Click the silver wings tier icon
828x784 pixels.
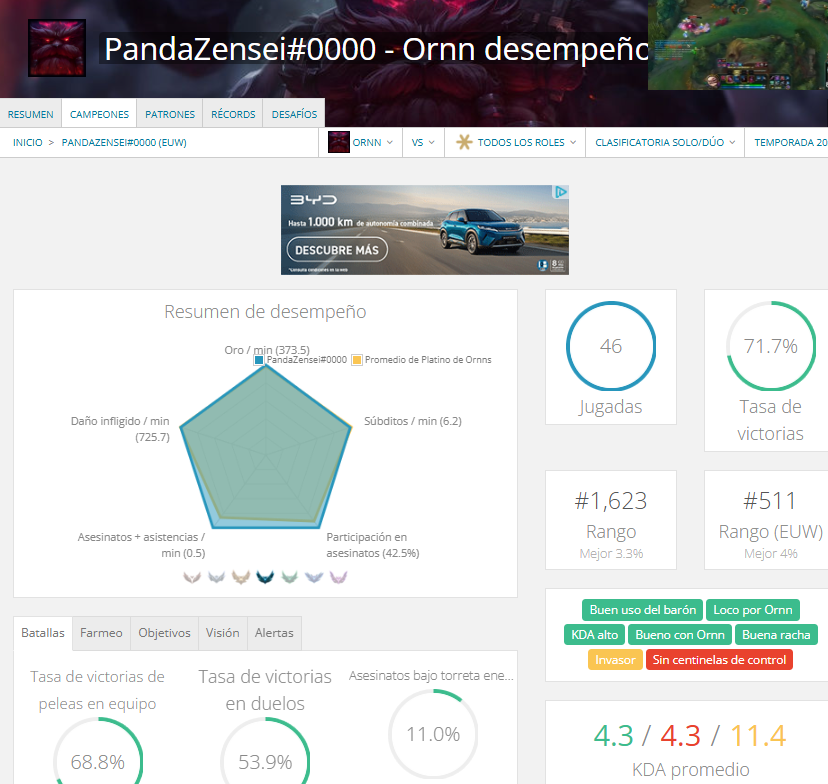(216, 576)
